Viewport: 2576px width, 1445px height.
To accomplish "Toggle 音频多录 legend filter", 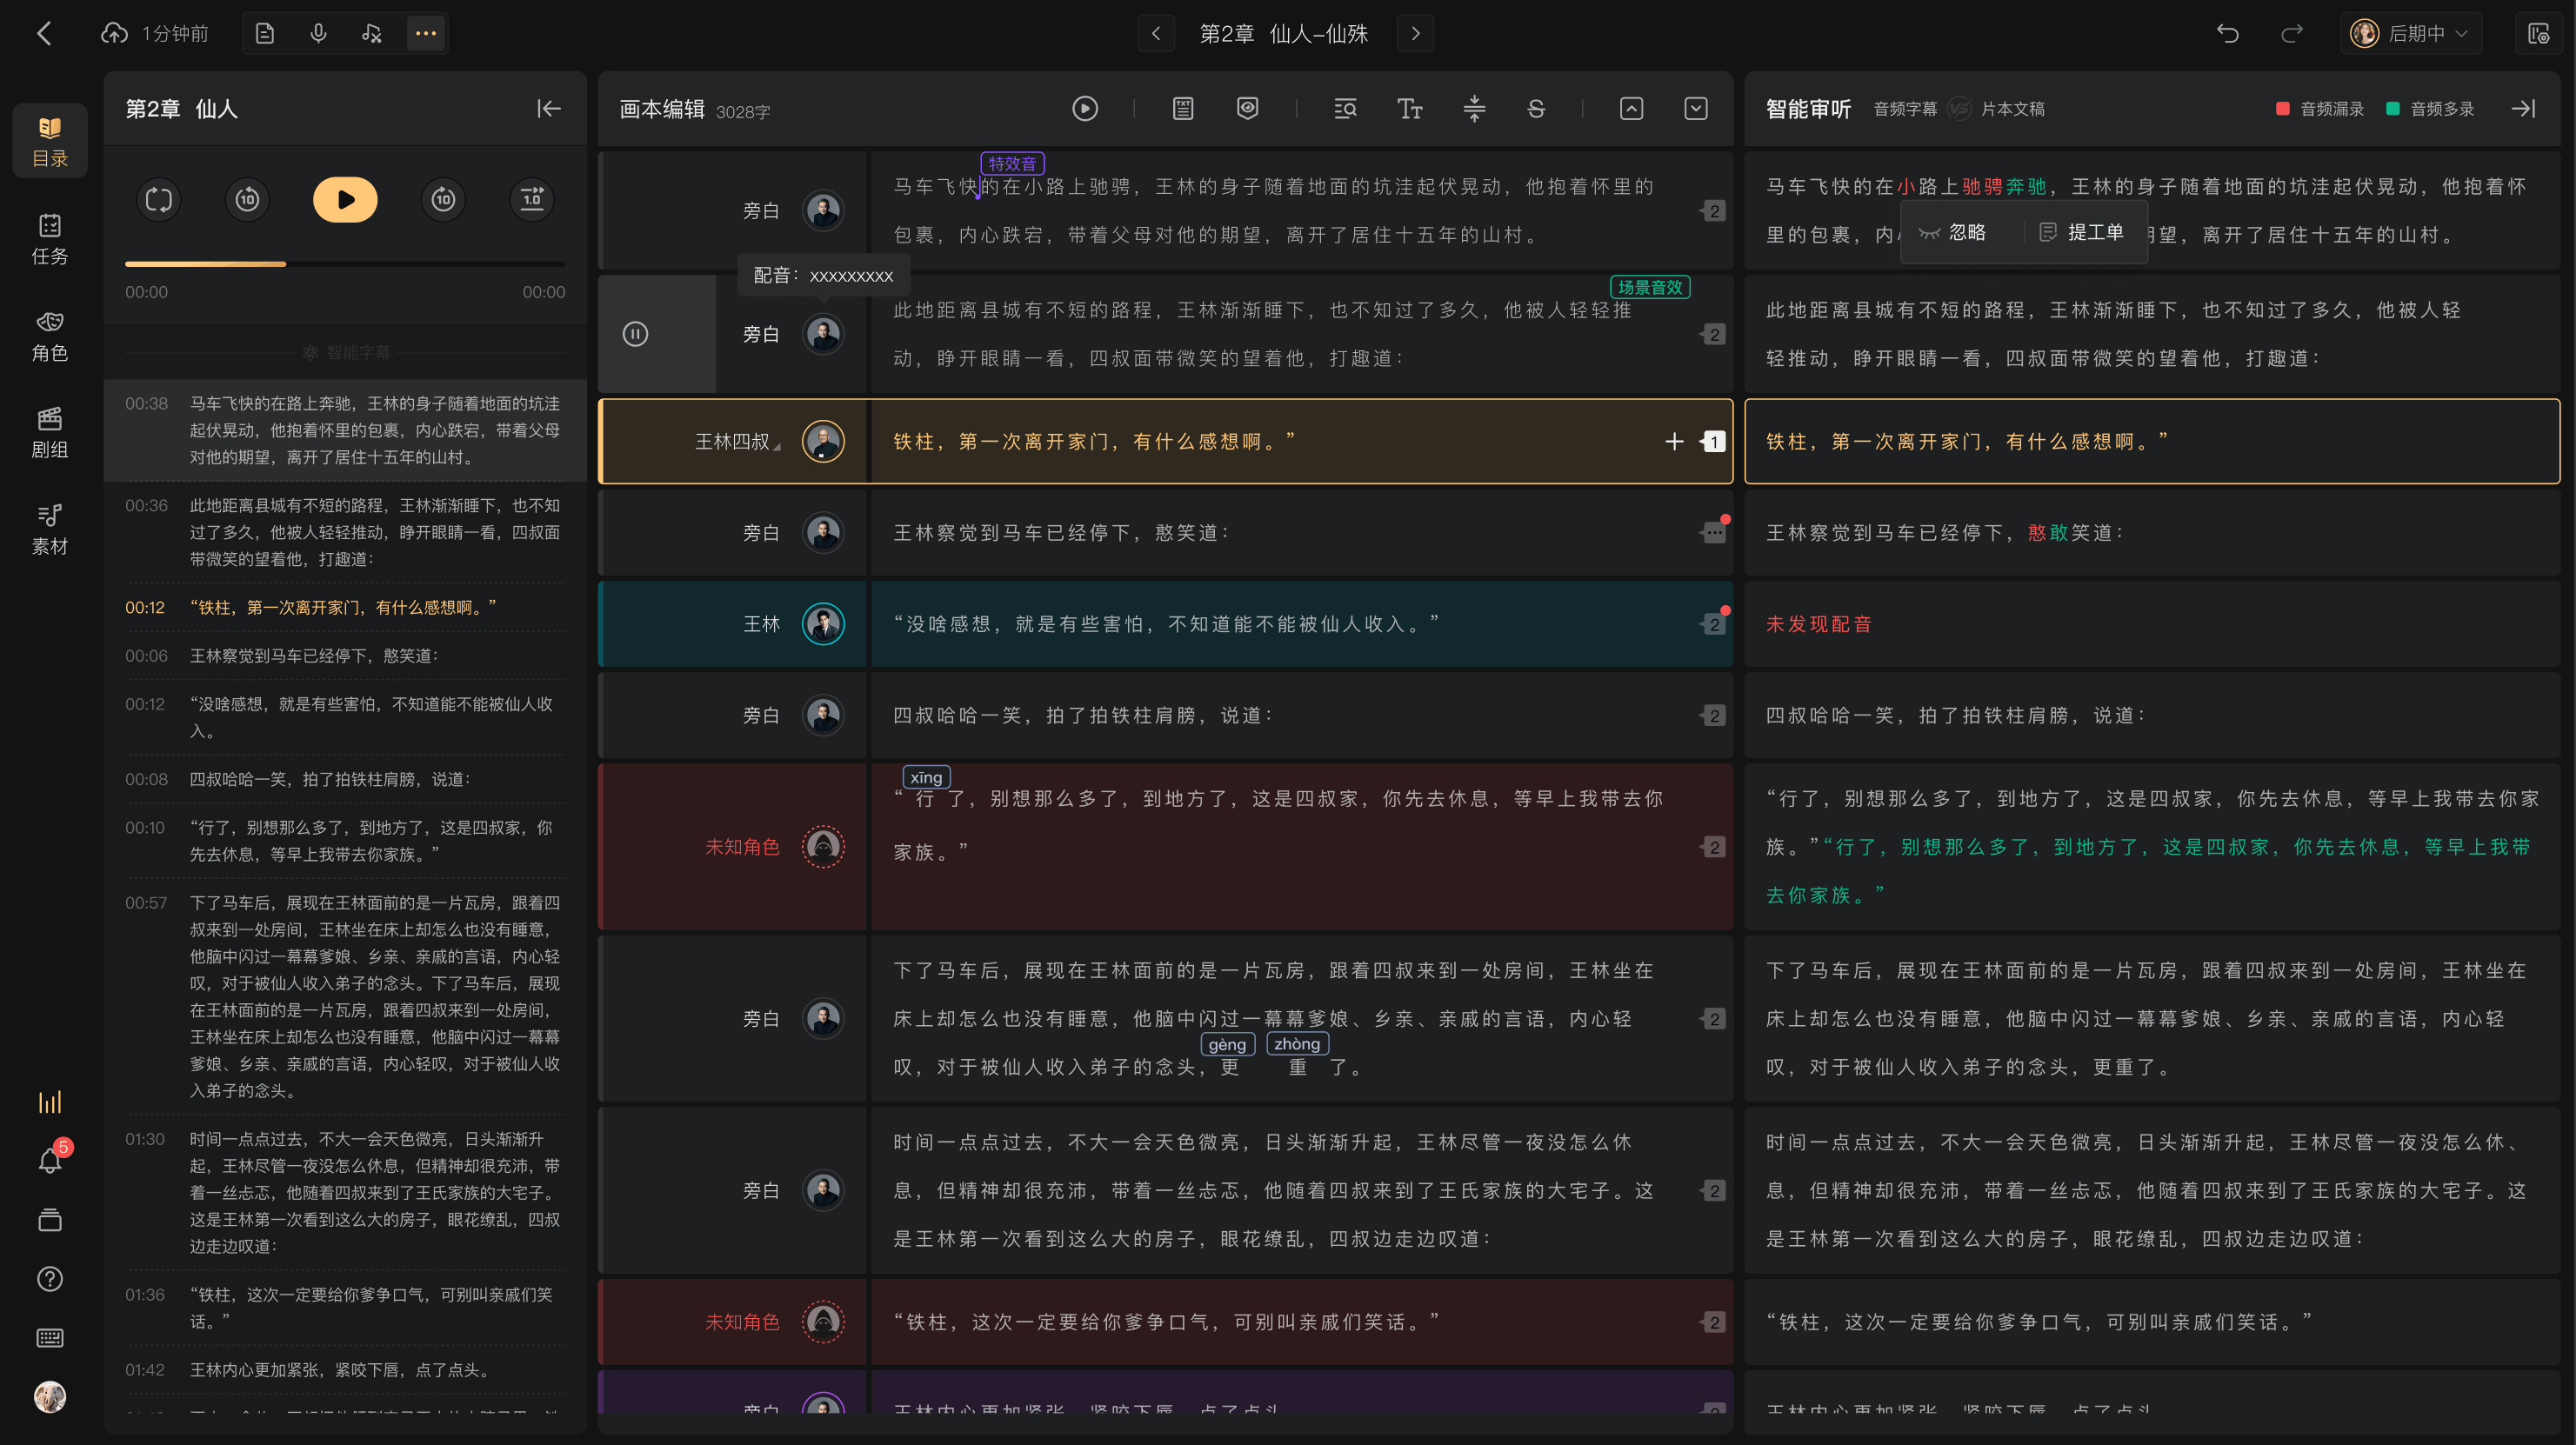I will pyautogui.click(x=2431, y=108).
